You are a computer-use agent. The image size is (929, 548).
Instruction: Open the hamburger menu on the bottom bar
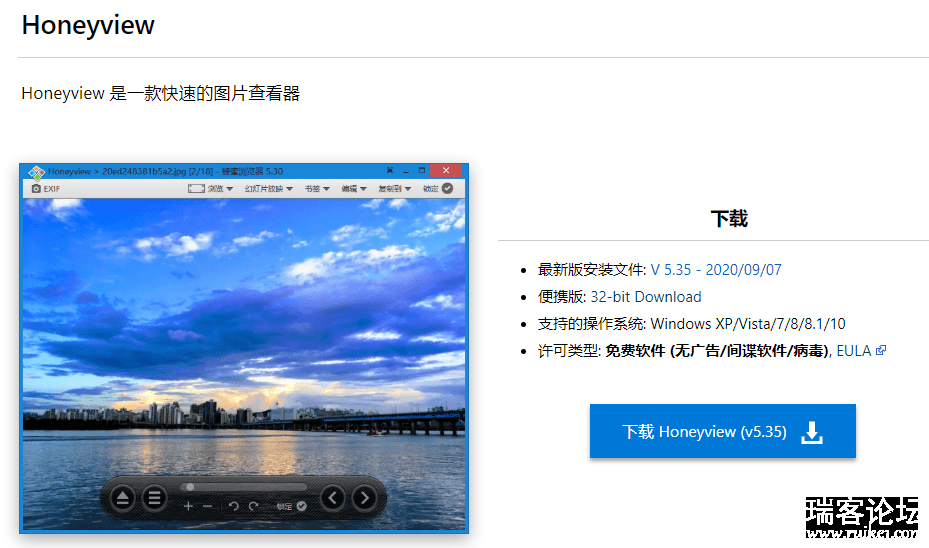coord(154,498)
